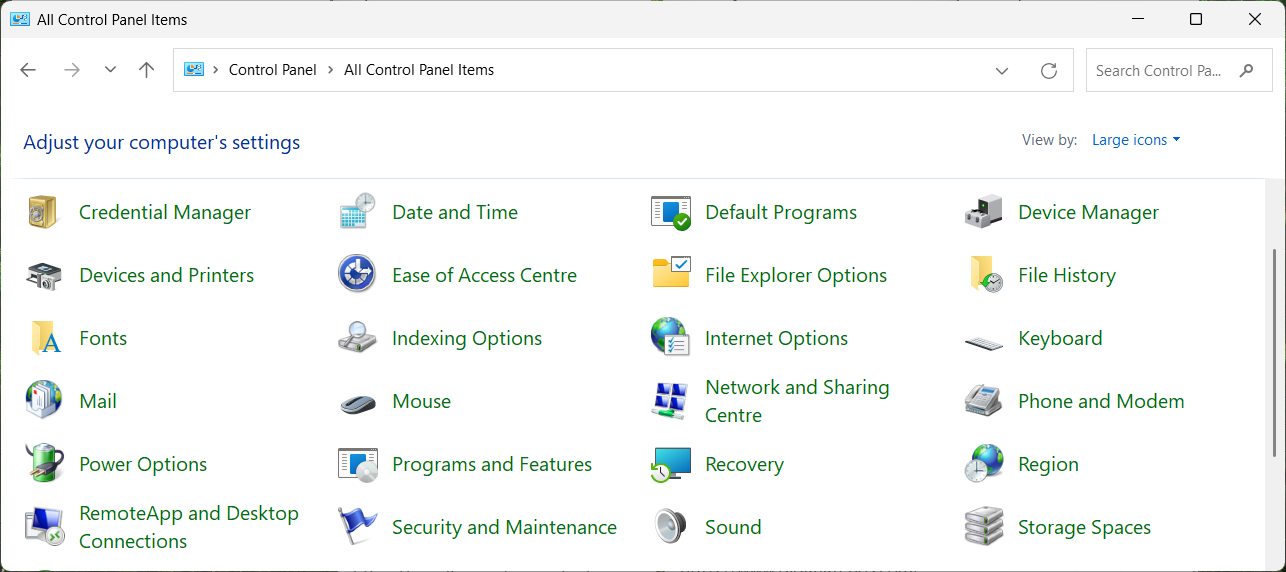Click the Security and Maintenance flag icon

[x=357, y=527]
